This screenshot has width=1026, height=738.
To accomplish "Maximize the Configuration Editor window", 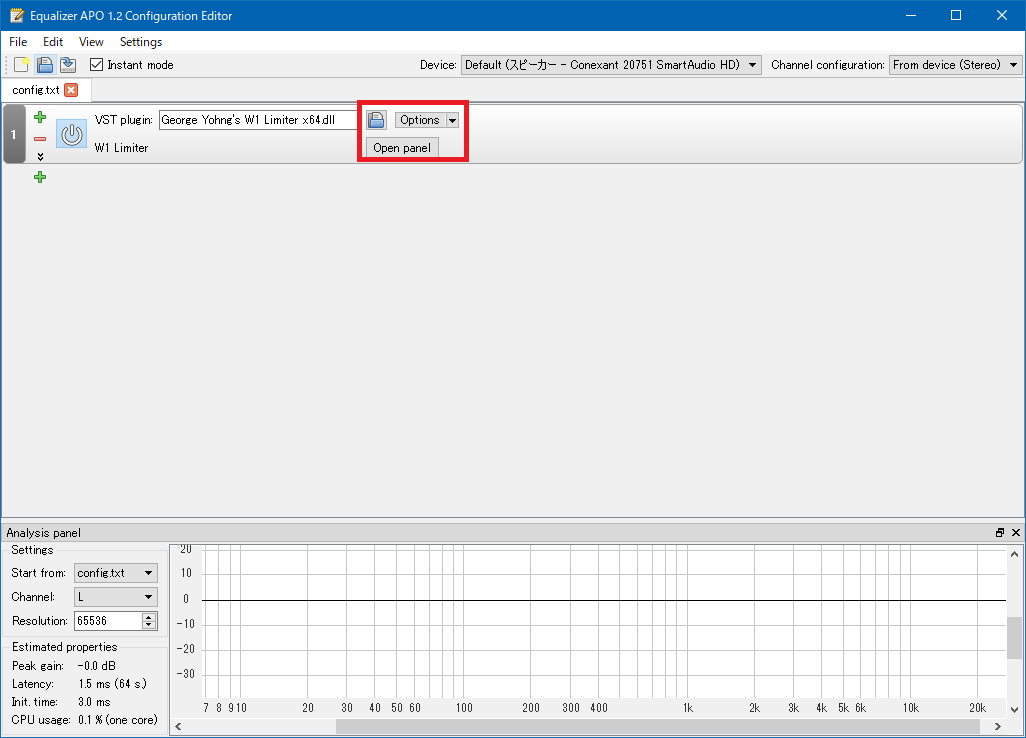I will pos(956,15).
